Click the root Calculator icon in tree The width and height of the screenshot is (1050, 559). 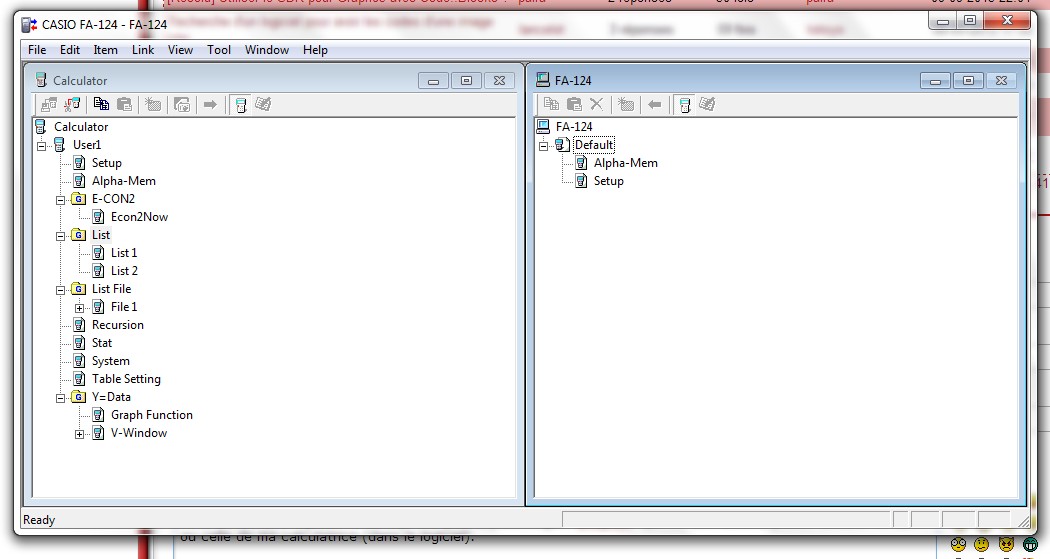click(x=41, y=127)
